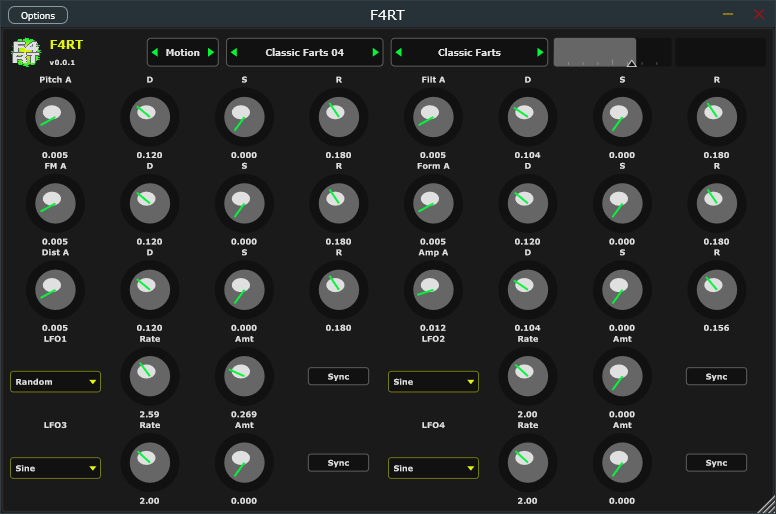
Task: Click the Motion category selector
Action: pos(183,52)
